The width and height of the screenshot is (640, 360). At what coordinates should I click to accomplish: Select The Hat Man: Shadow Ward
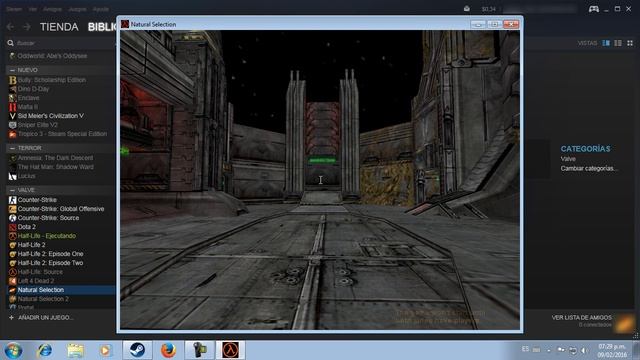[x=56, y=167]
